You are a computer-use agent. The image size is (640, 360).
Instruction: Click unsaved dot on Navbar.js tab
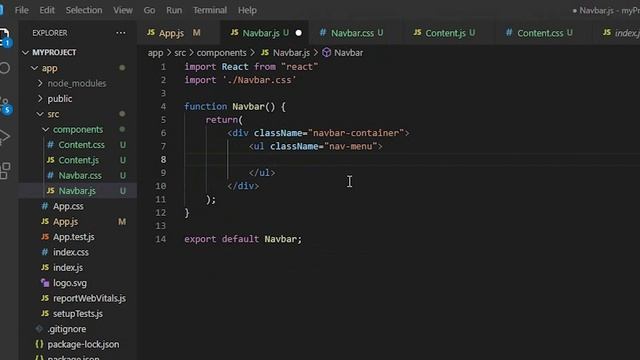click(x=298, y=33)
